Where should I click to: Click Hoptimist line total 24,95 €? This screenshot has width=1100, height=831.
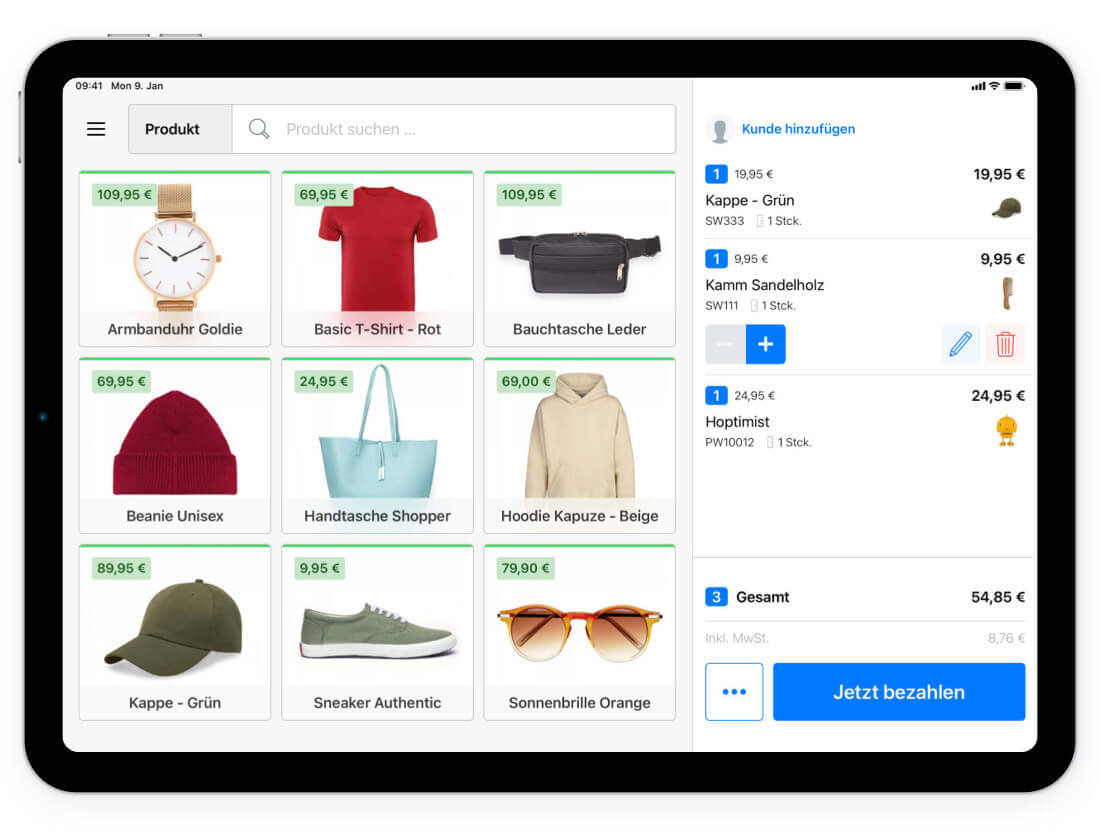tap(998, 396)
